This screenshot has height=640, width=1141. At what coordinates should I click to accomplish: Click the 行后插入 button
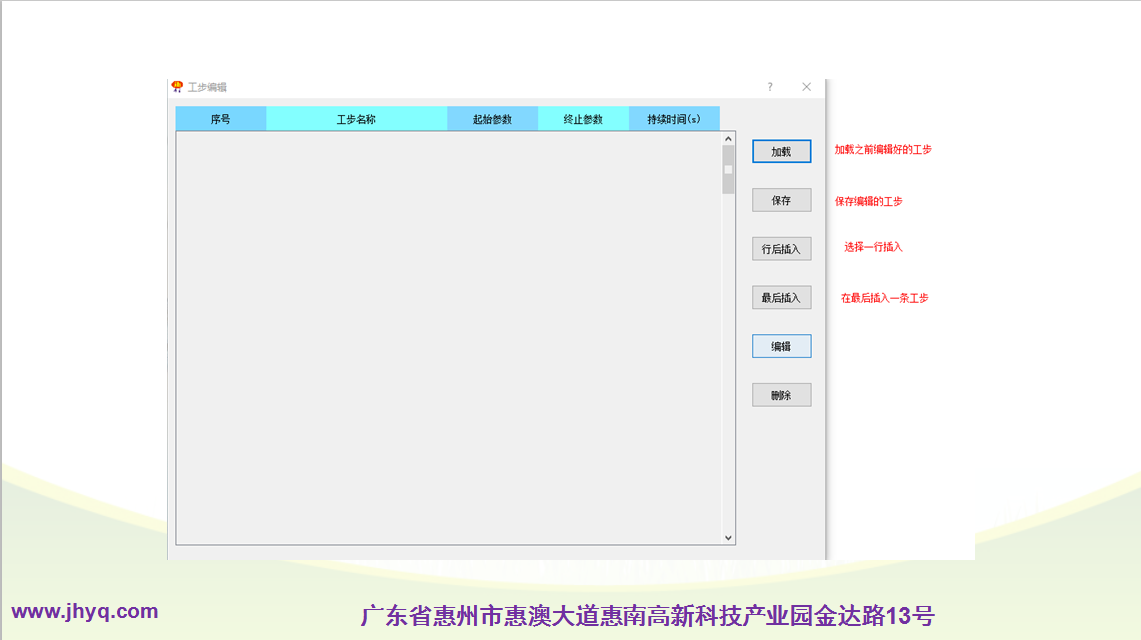(x=781, y=249)
